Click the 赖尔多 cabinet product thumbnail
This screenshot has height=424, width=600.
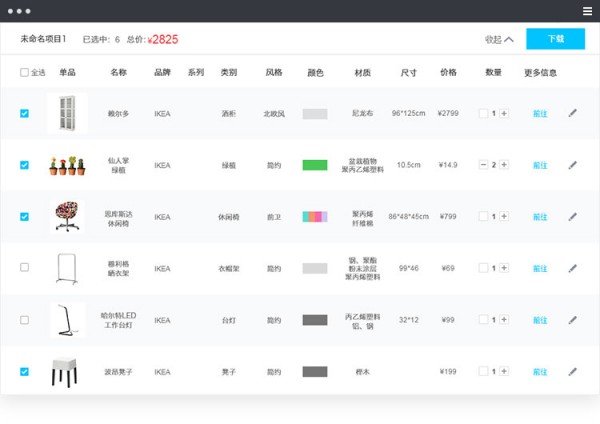(67, 113)
